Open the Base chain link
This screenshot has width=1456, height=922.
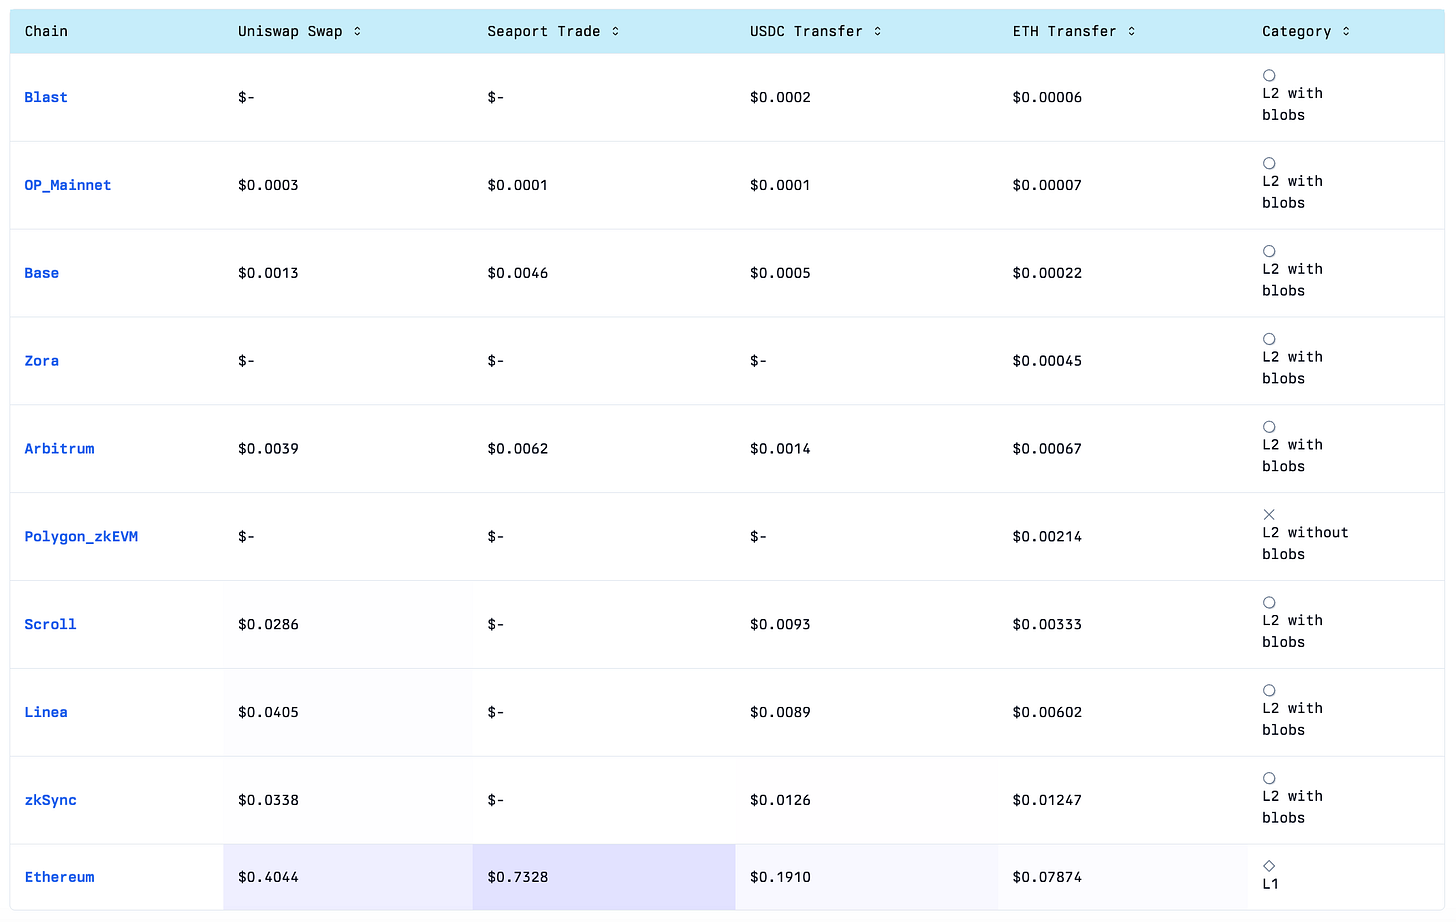(x=42, y=273)
